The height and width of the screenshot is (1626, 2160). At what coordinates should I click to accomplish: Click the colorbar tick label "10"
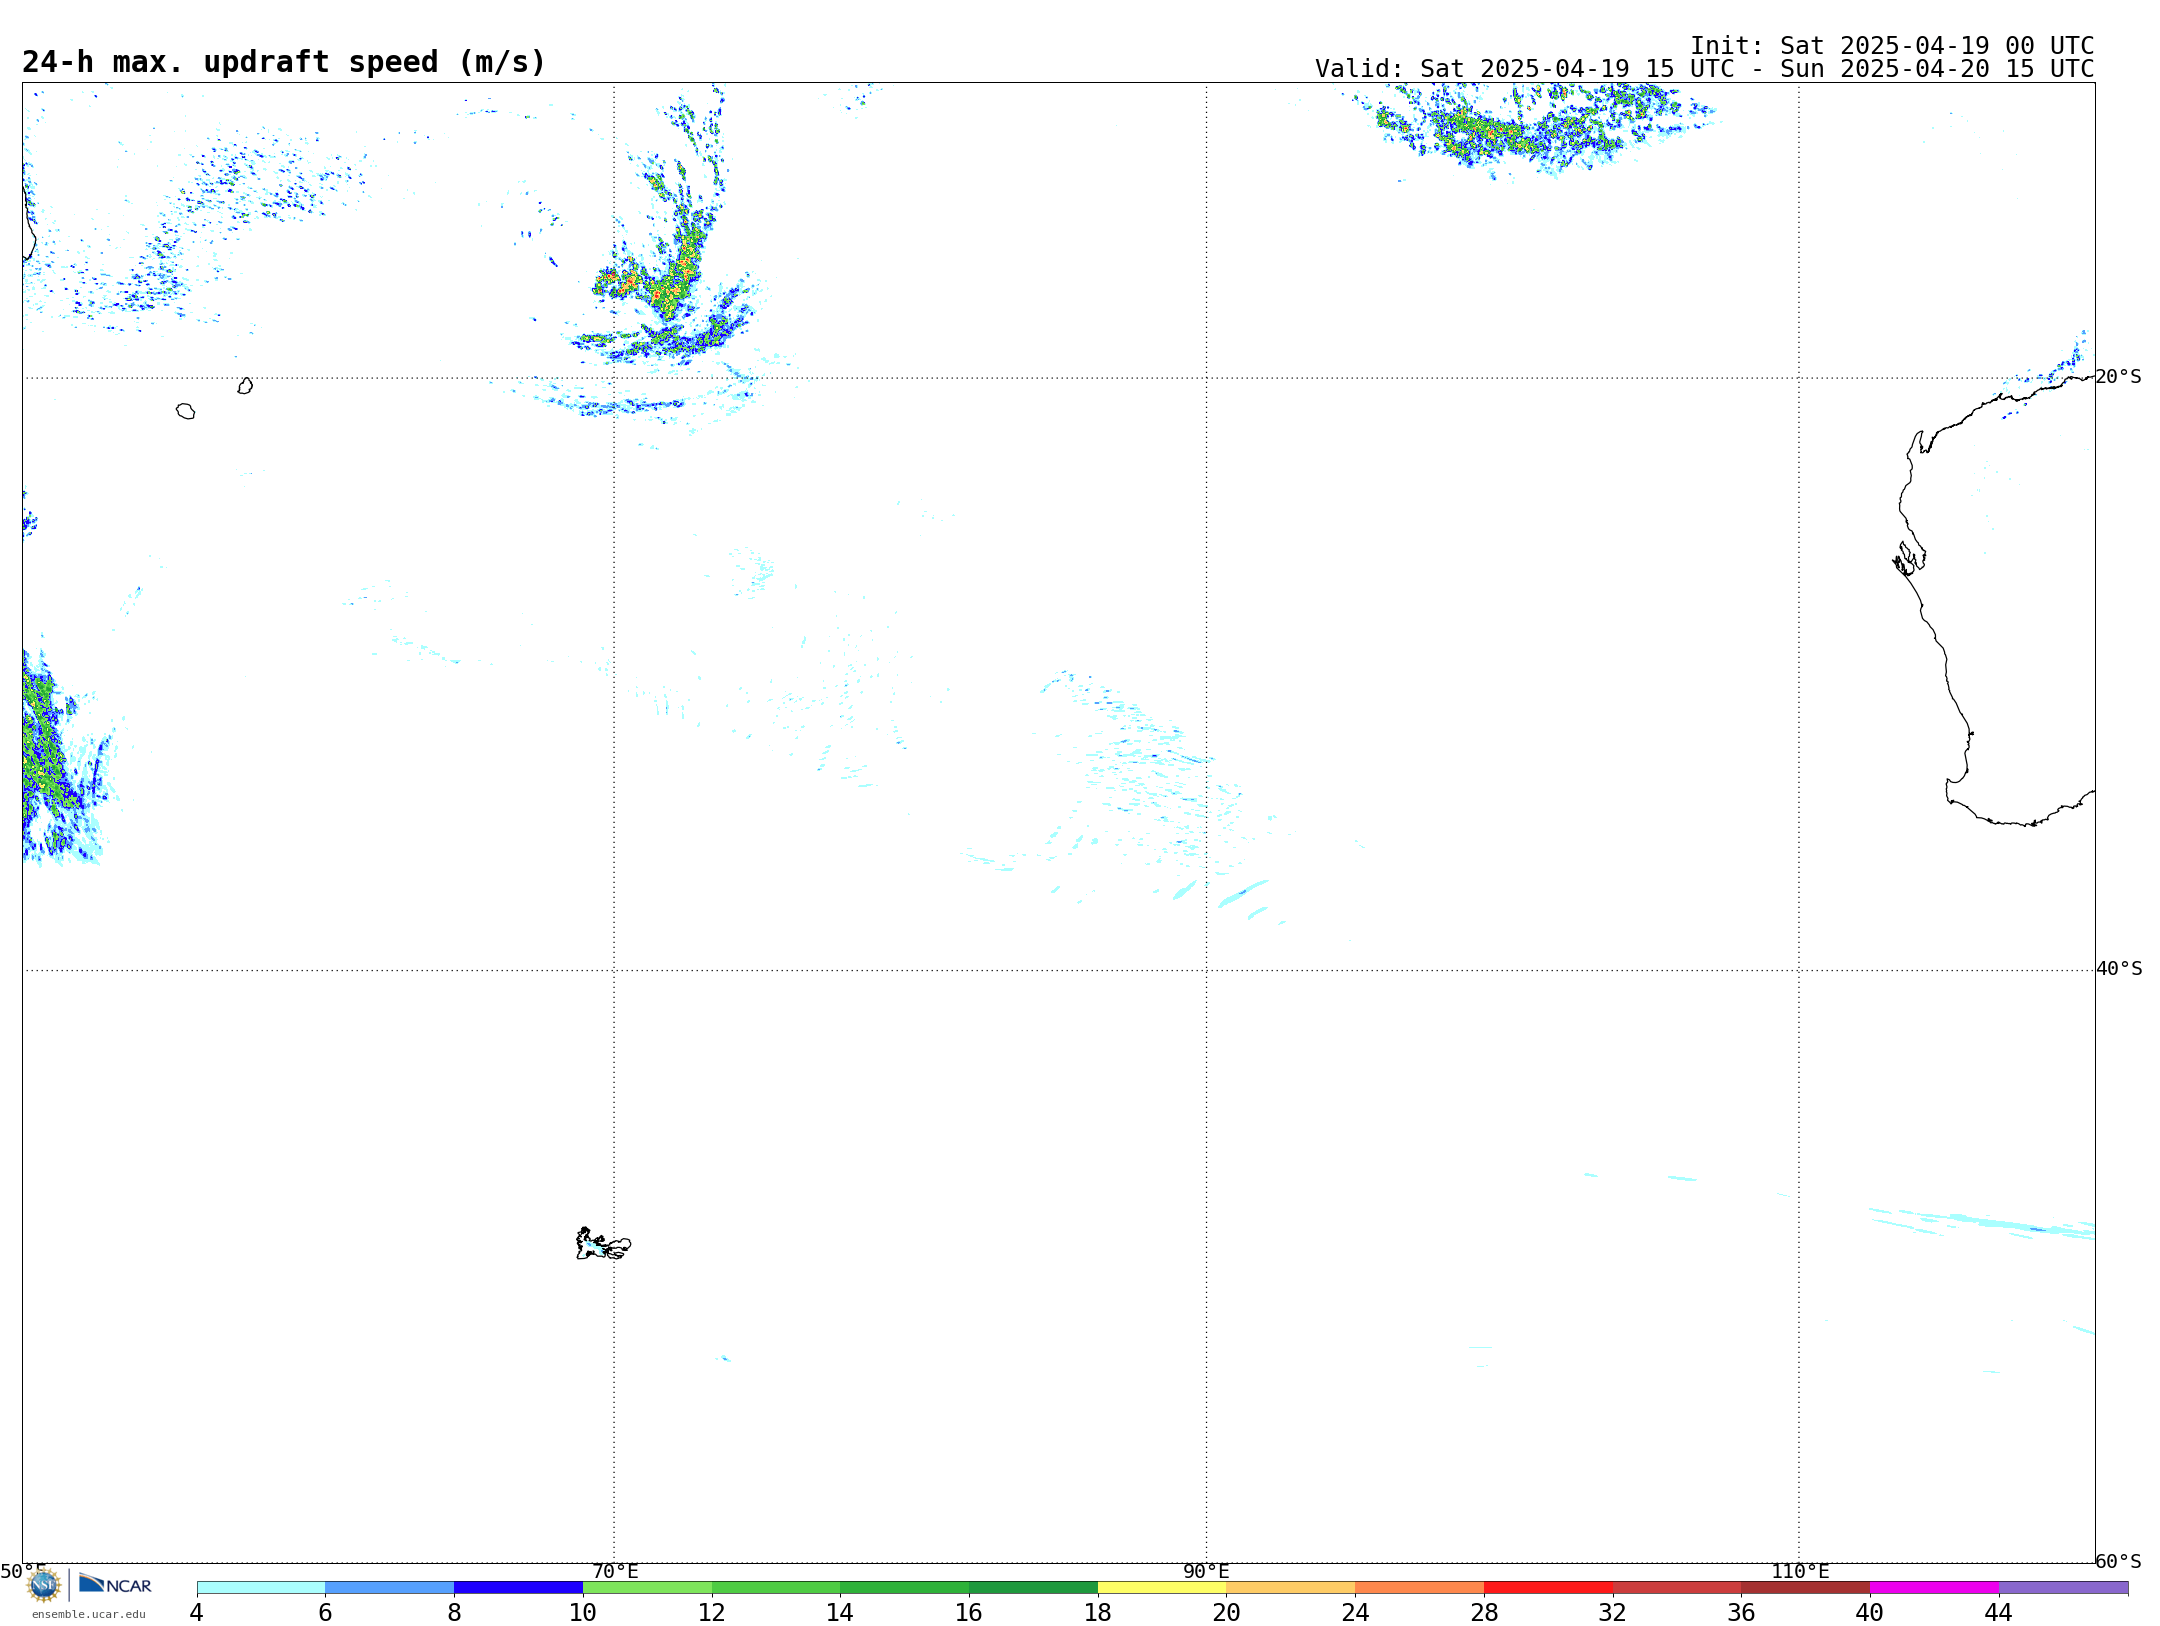[x=583, y=1613]
